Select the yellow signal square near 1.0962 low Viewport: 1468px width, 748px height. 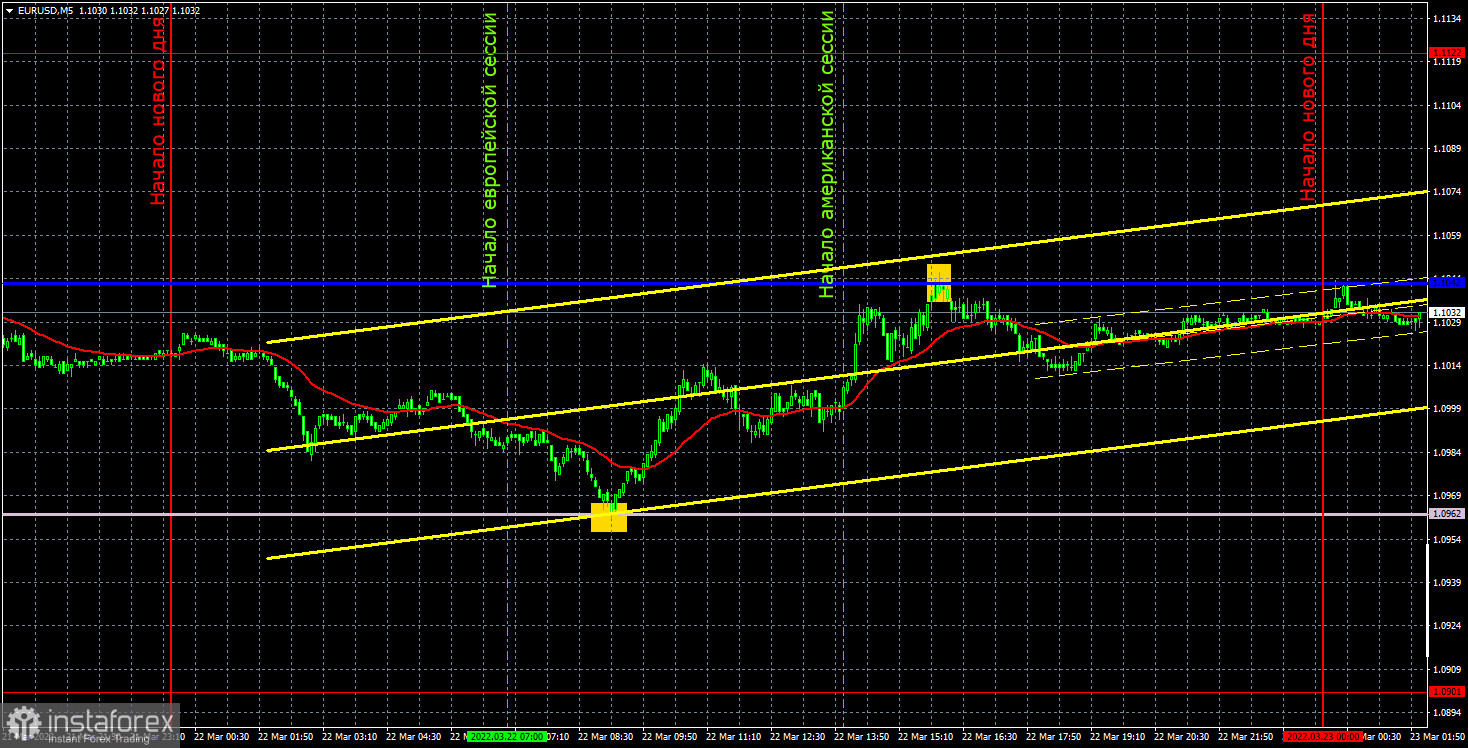(609, 517)
